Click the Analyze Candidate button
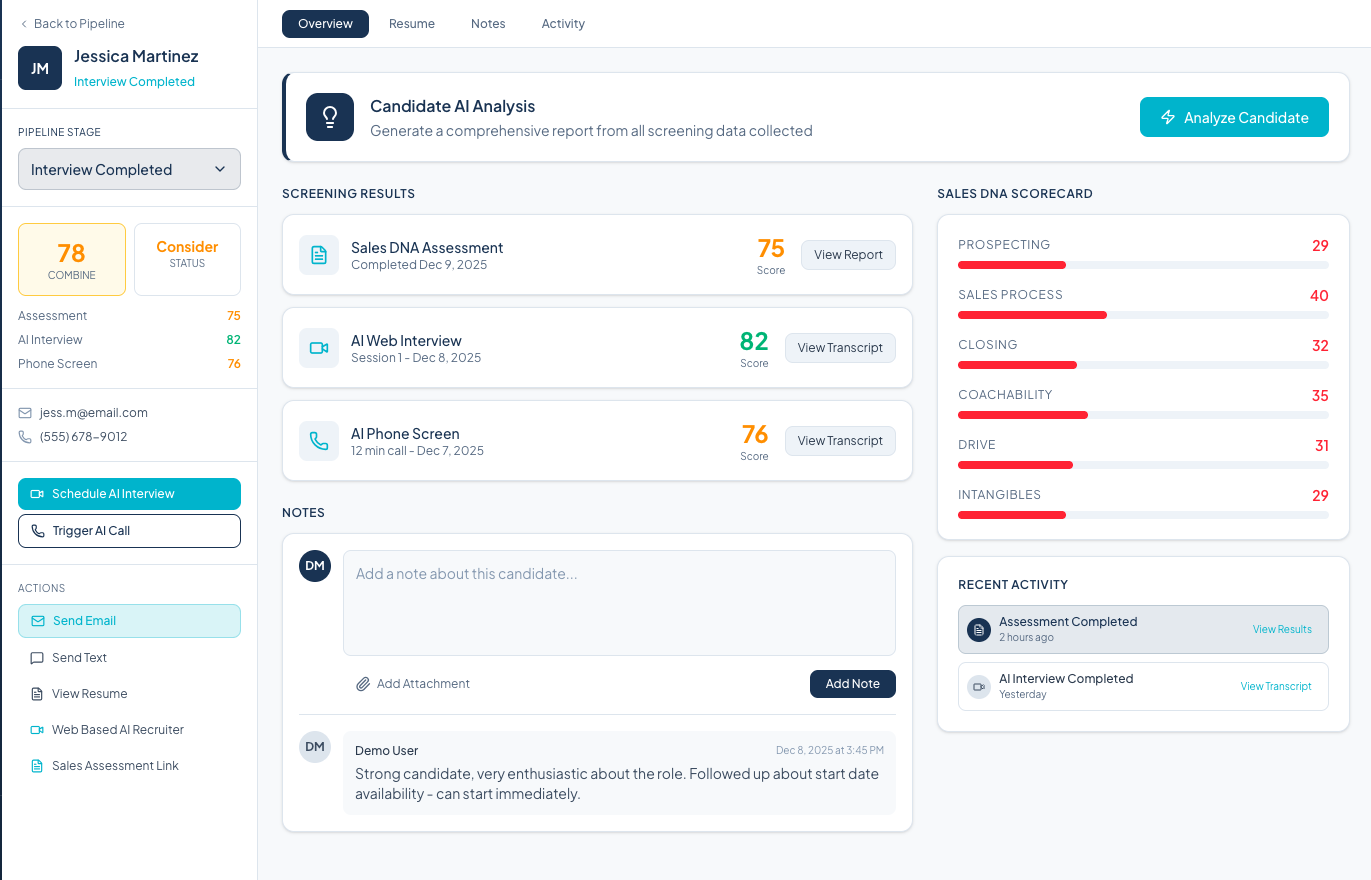 (x=1234, y=117)
